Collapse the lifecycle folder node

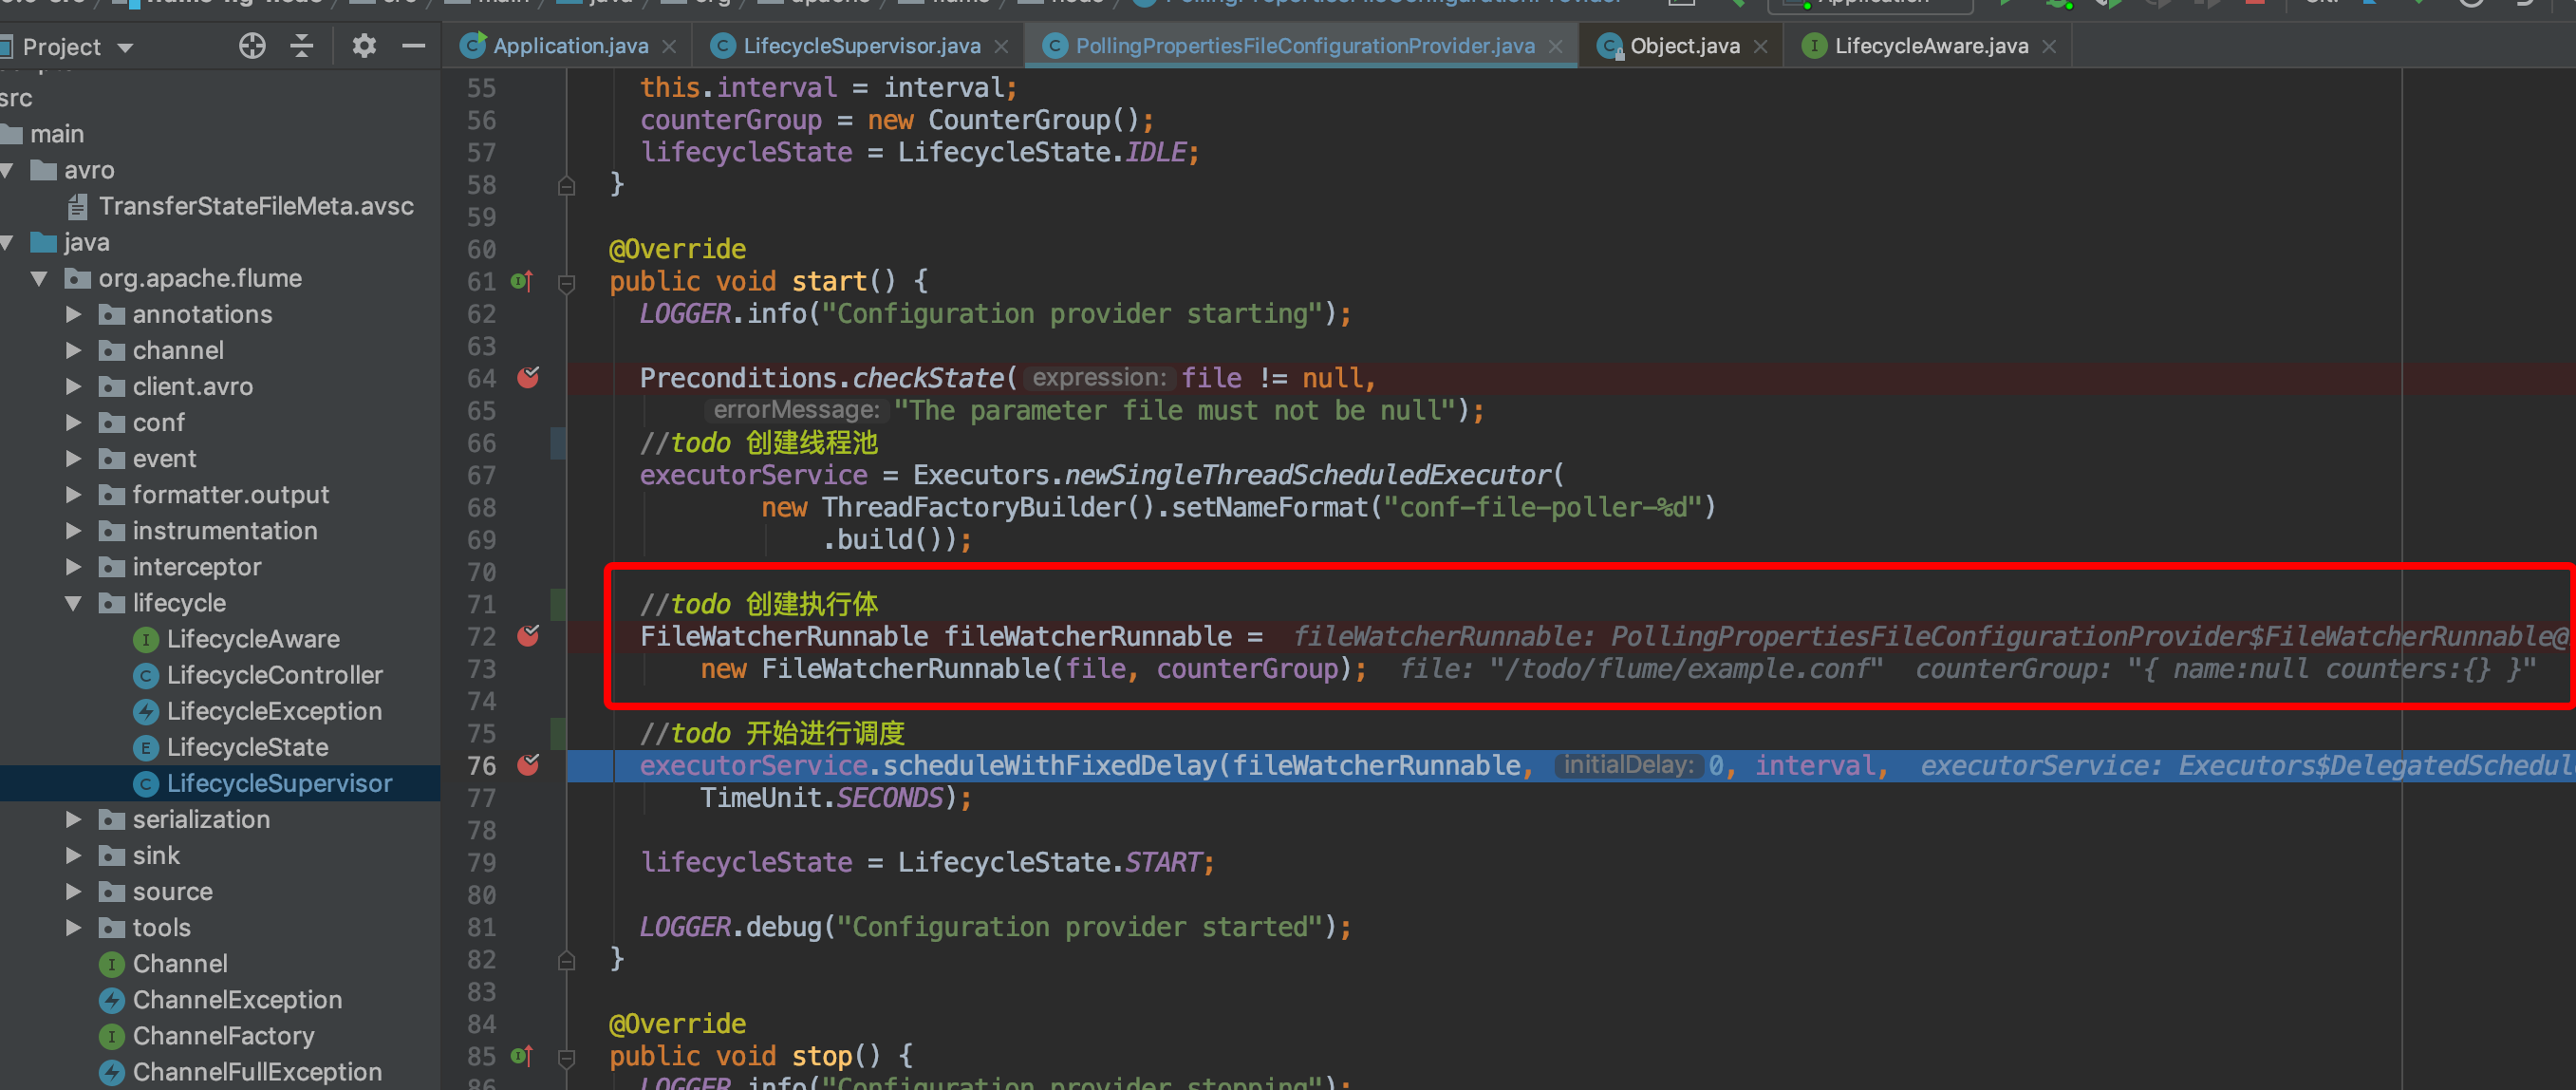tap(72, 603)
